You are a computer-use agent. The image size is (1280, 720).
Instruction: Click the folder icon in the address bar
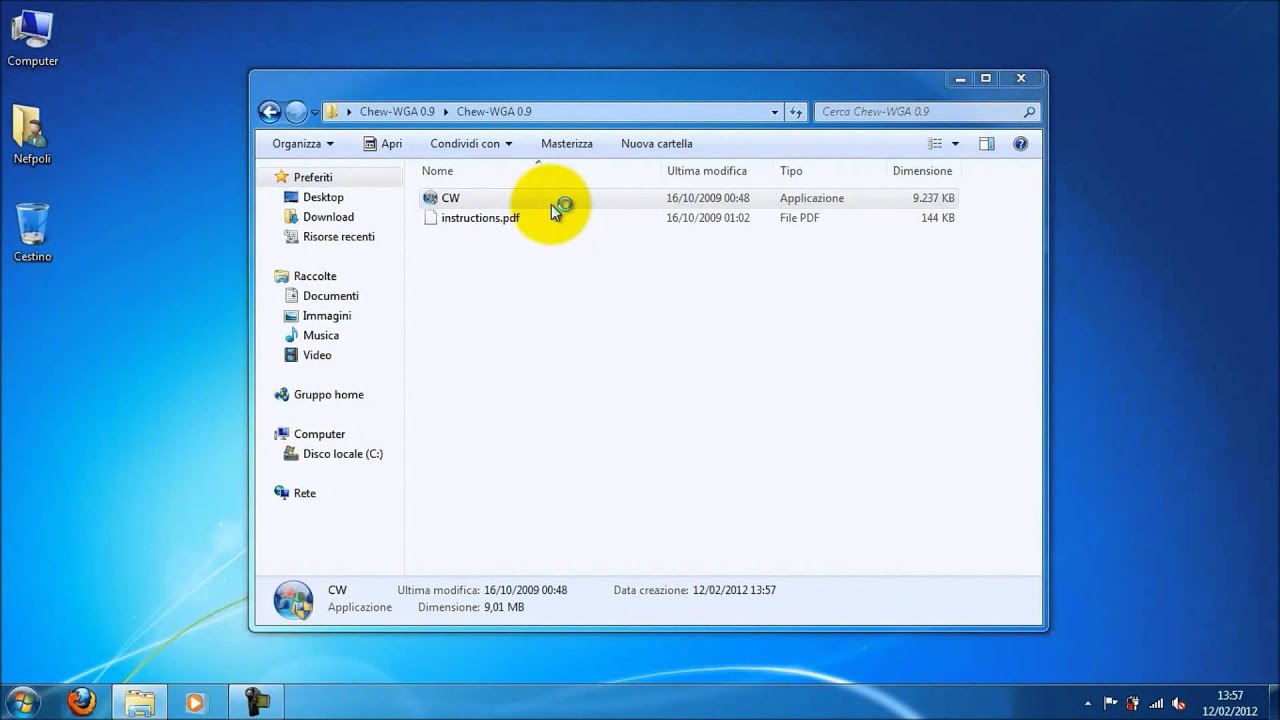332,112
